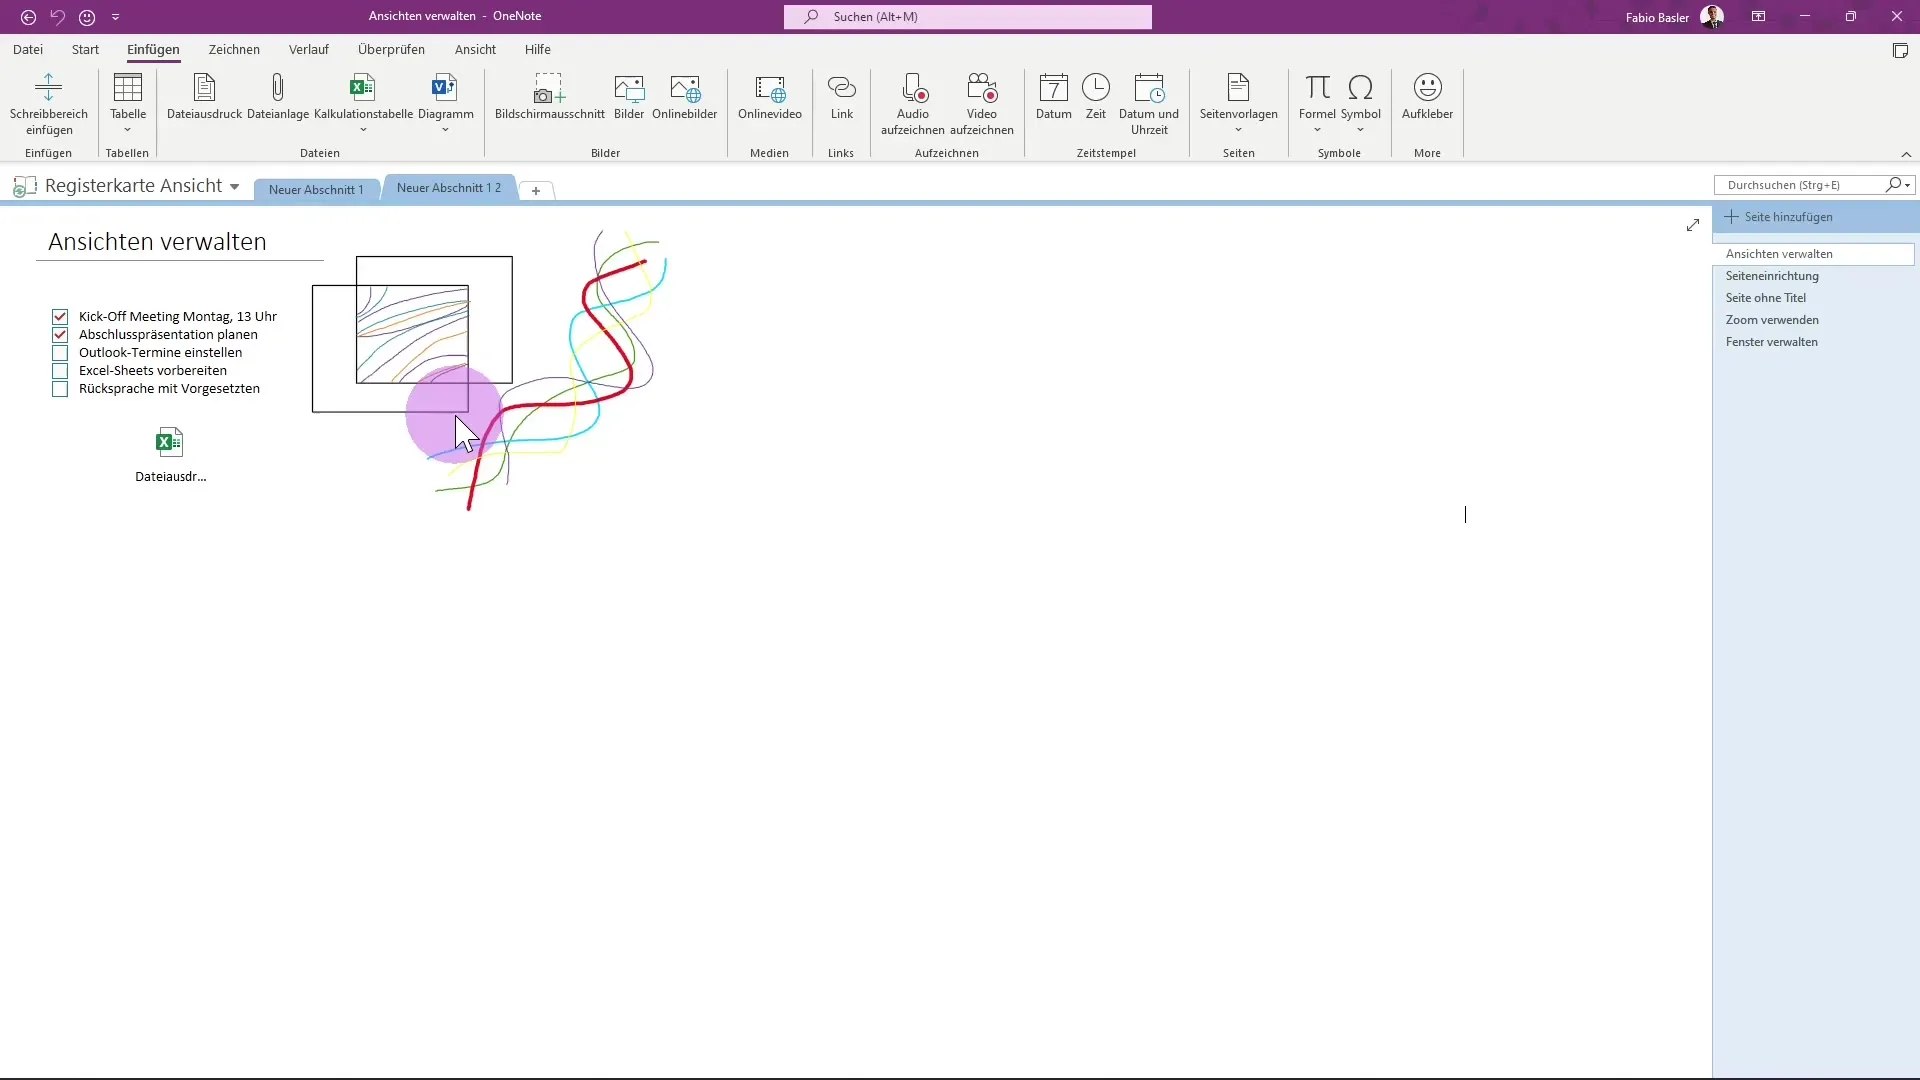Screen dimensions: 1920x1080
Task: Check Excel-Sheets vorbereiten checkbox
Action: click(x=60, y=371)
